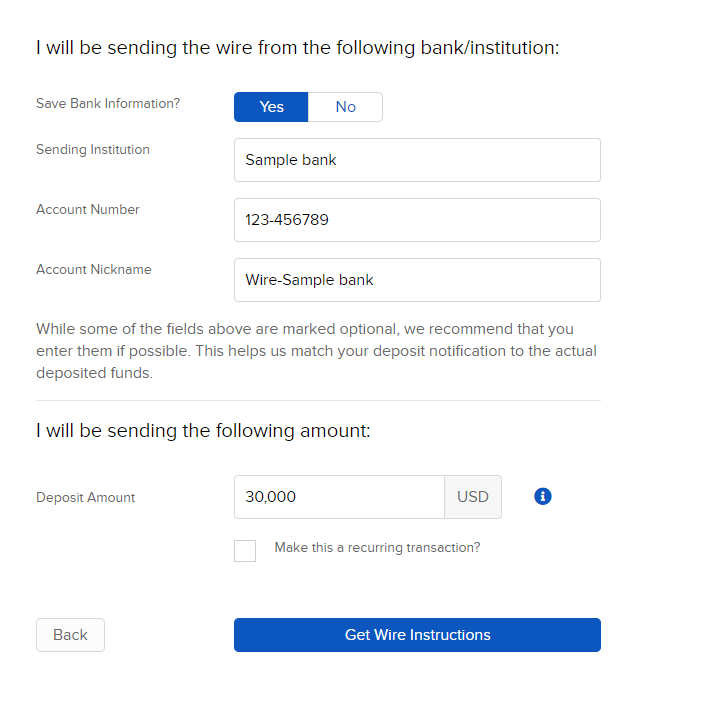This screenshot has width=725, height=726.
Task: Click the Deposit Amount field showing 30,000
Action: 339,497
